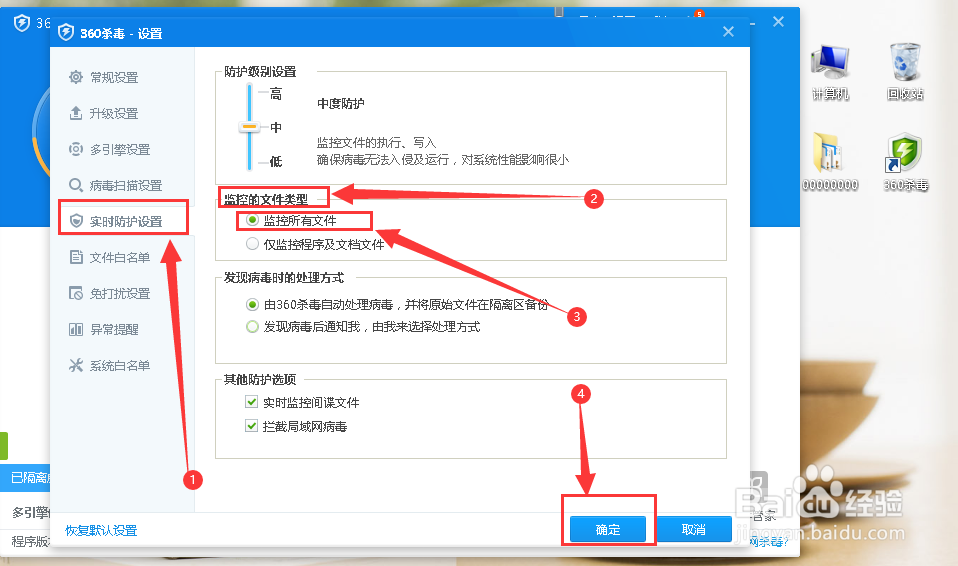This screenshot has height=566, width=958.
Task: Click the gear icon beside 常规设置
Action: click(x=76, y=77)
